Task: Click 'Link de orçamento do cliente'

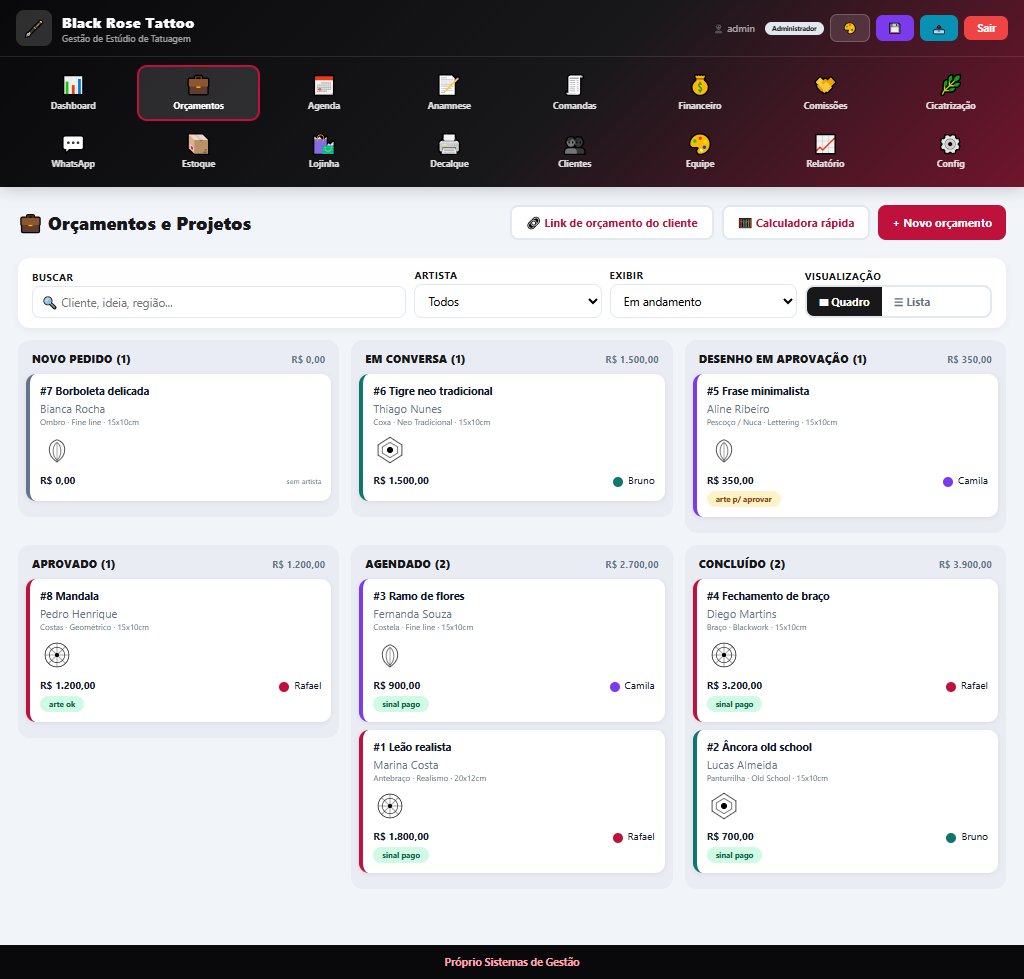Action: (x=612, y=223)
